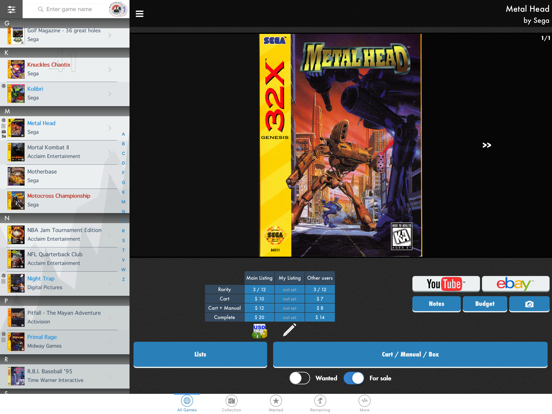
Task: Open the camera button
Action: click(x=529, y=304)
